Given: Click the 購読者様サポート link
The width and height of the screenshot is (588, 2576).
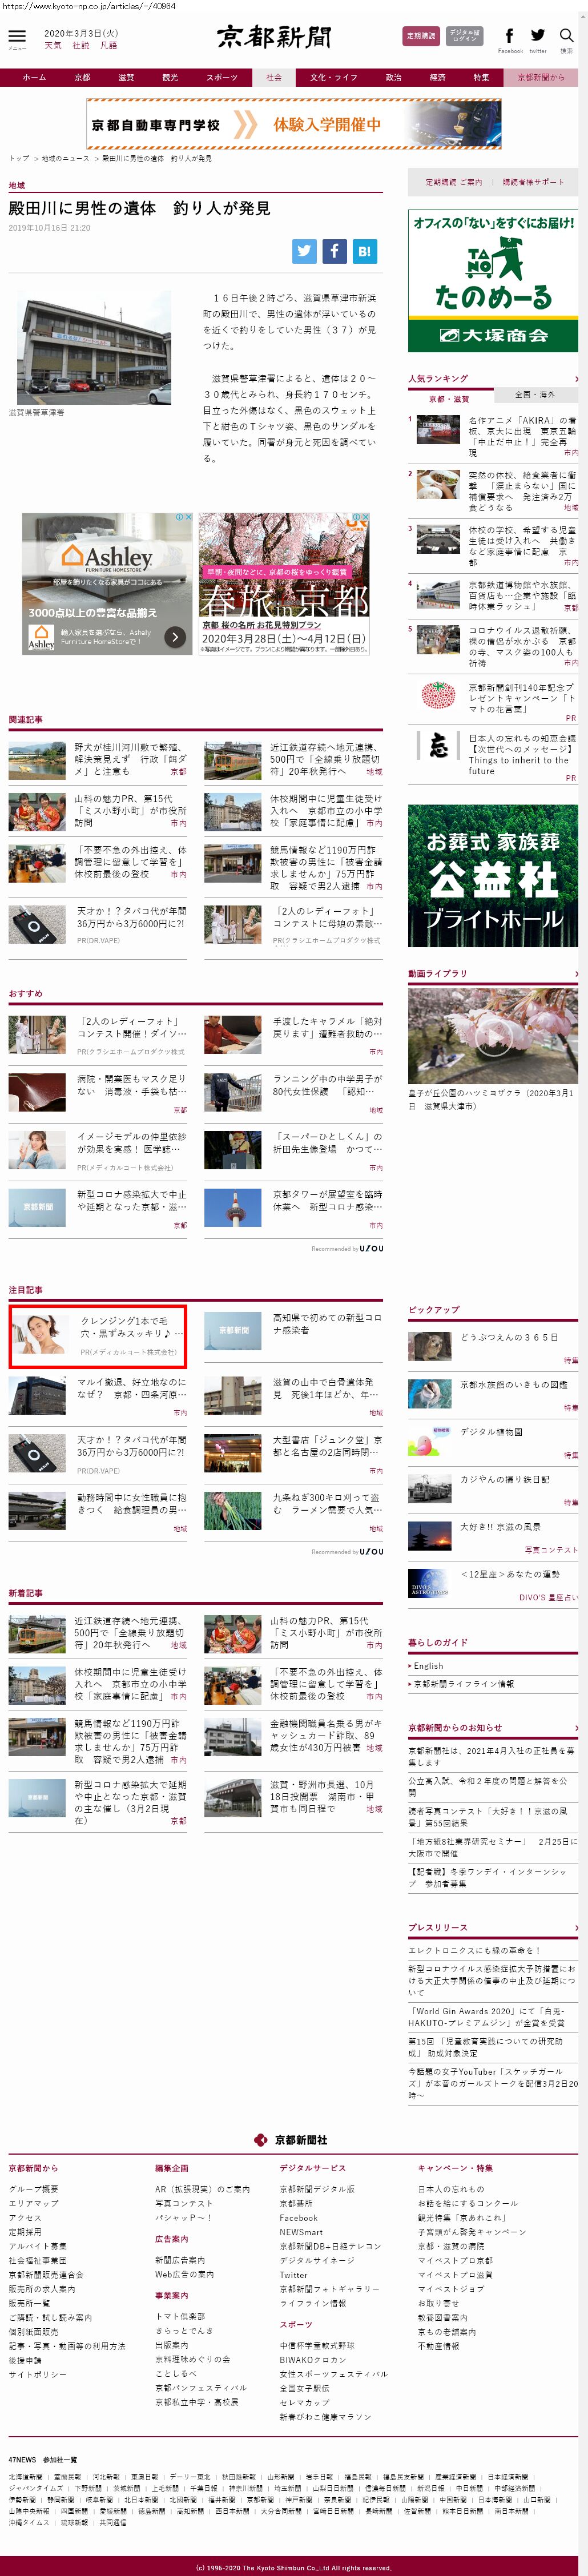Looking at the screenshot, I should point(533,182).
